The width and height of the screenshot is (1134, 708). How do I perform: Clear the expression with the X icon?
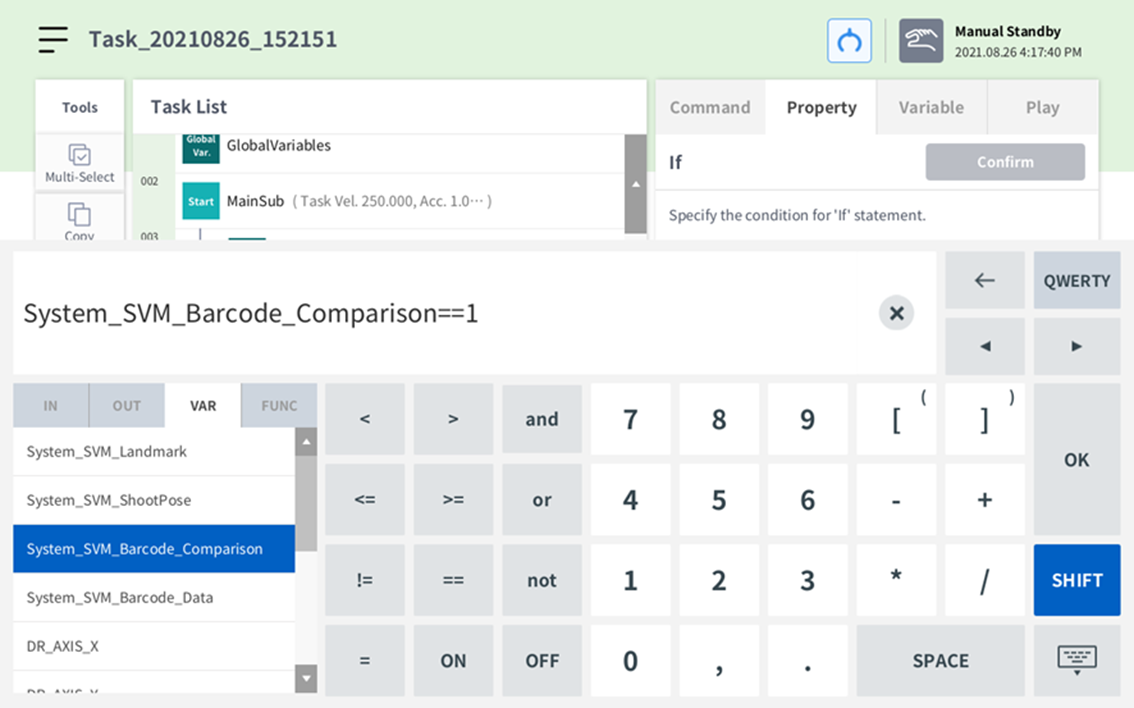coord(896,313)
